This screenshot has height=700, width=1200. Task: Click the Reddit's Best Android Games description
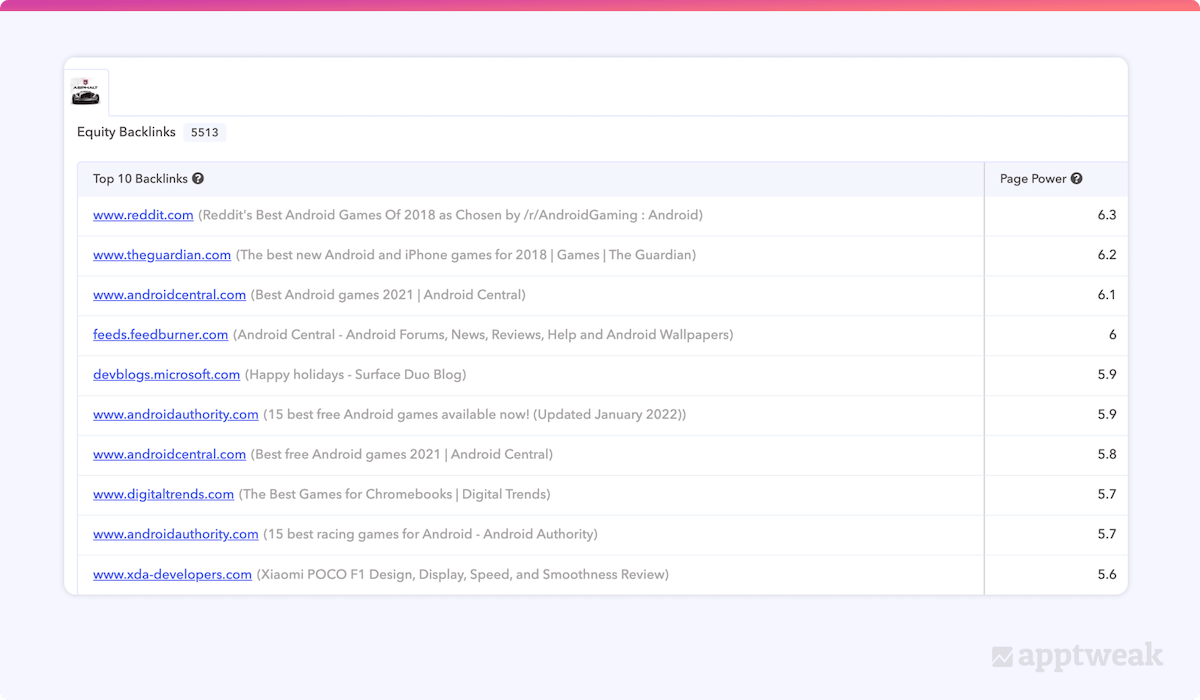coord(451,215)
